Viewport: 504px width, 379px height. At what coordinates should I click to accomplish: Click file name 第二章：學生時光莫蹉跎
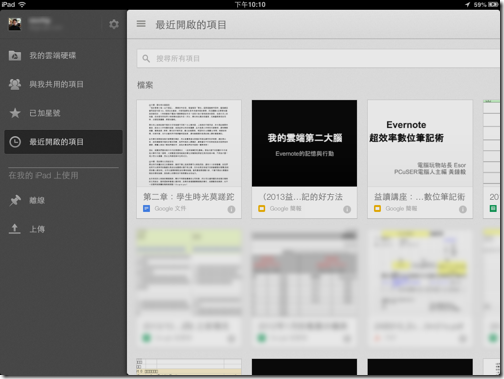coord(189,197)
